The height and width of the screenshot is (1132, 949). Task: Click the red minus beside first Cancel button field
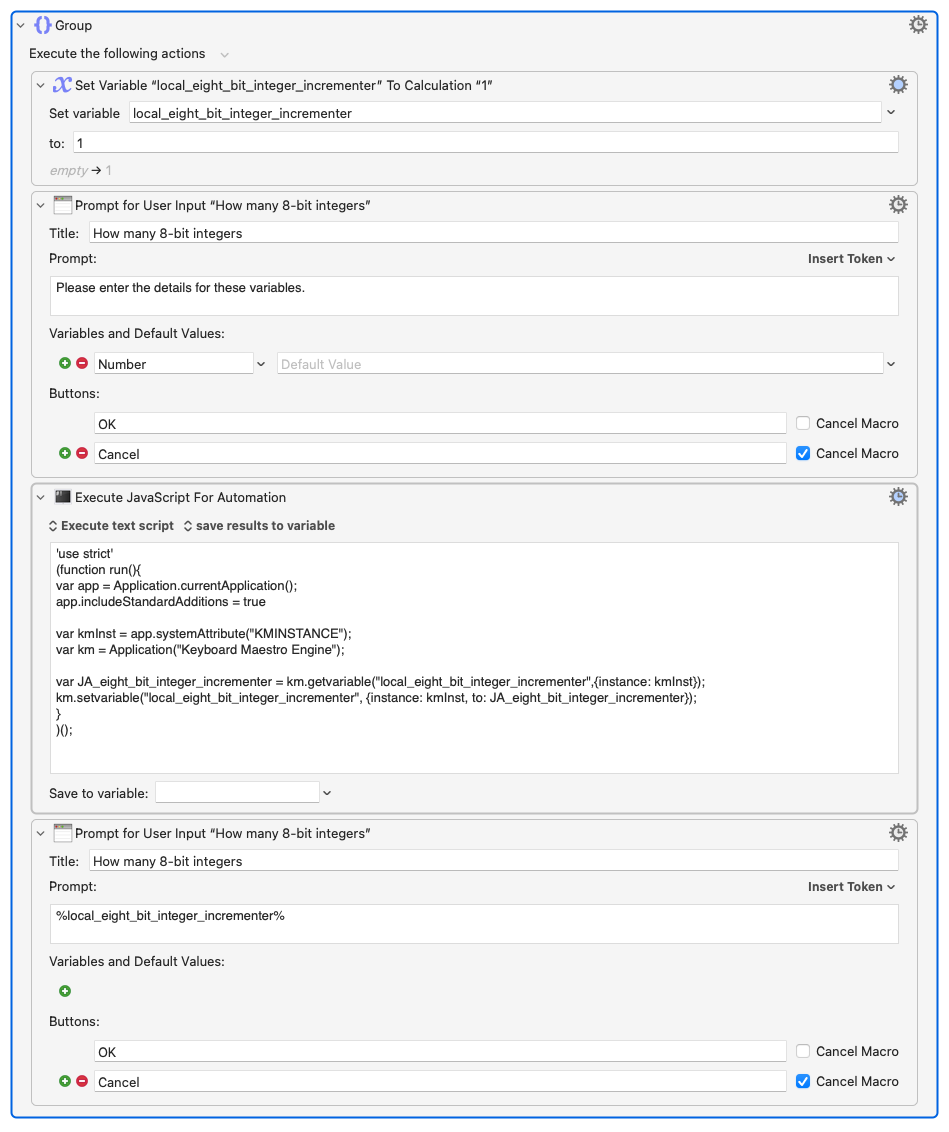[82, 453]
